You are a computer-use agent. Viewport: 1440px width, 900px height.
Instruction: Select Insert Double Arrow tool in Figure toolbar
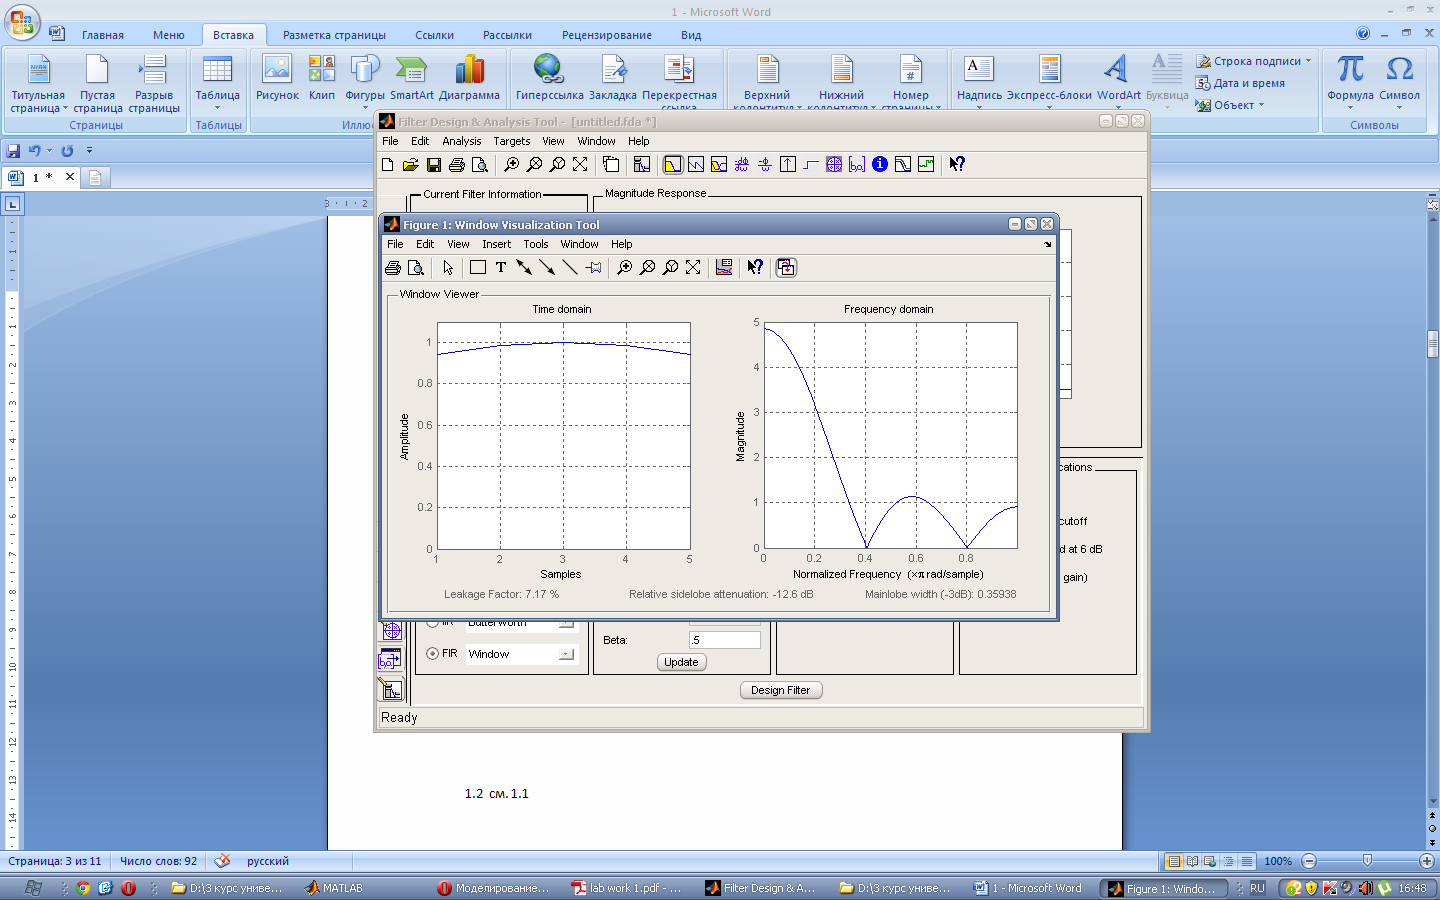(524, 268)
